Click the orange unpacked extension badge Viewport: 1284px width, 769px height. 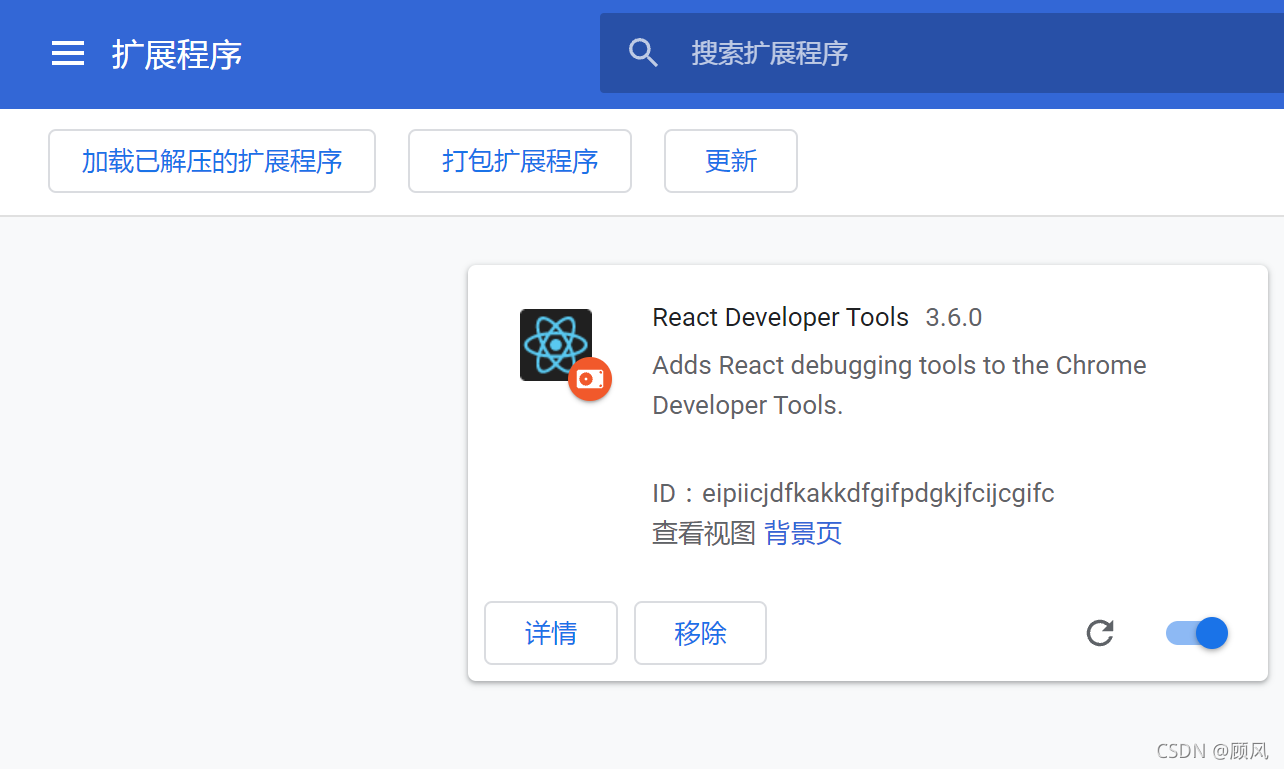[590, 379]
